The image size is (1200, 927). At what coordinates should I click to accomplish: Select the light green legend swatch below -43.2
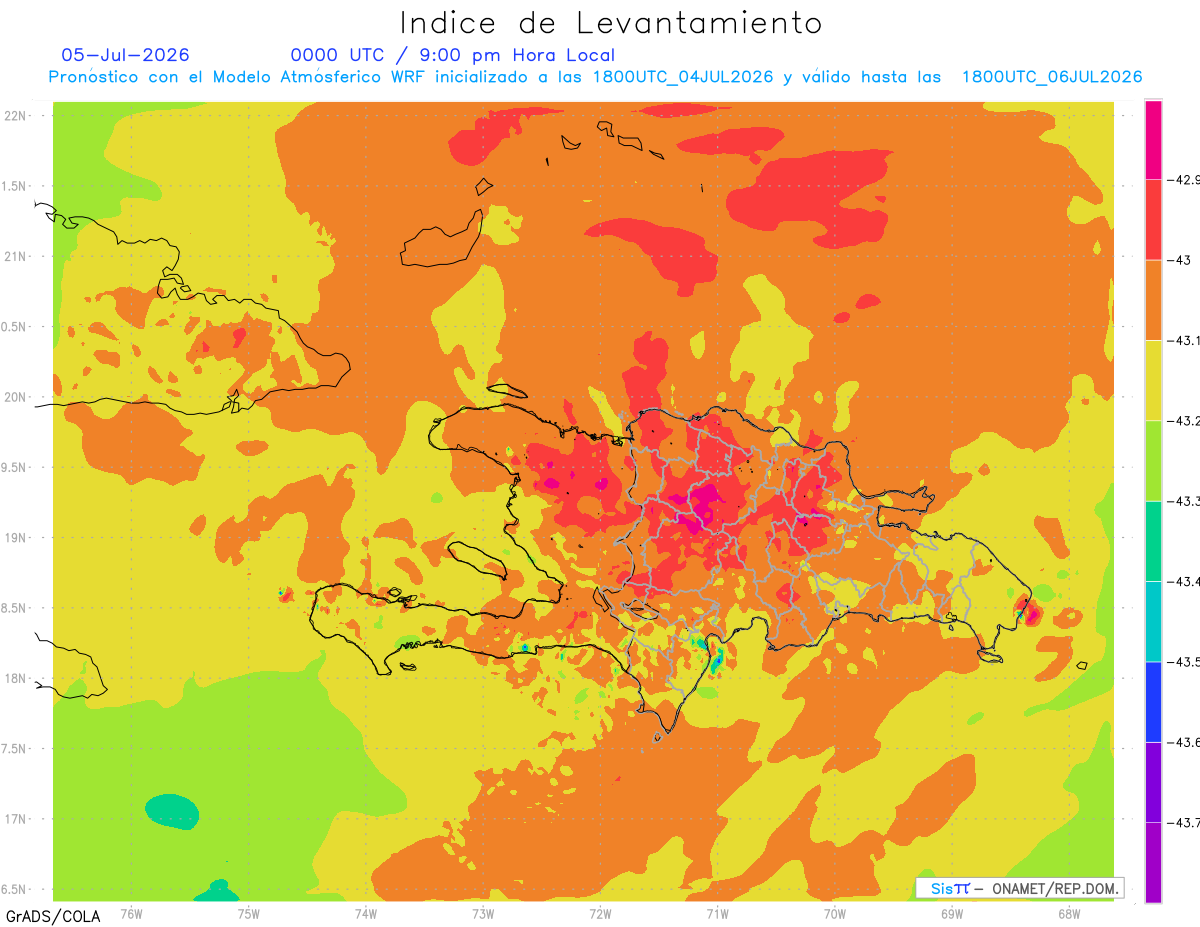1153,460
